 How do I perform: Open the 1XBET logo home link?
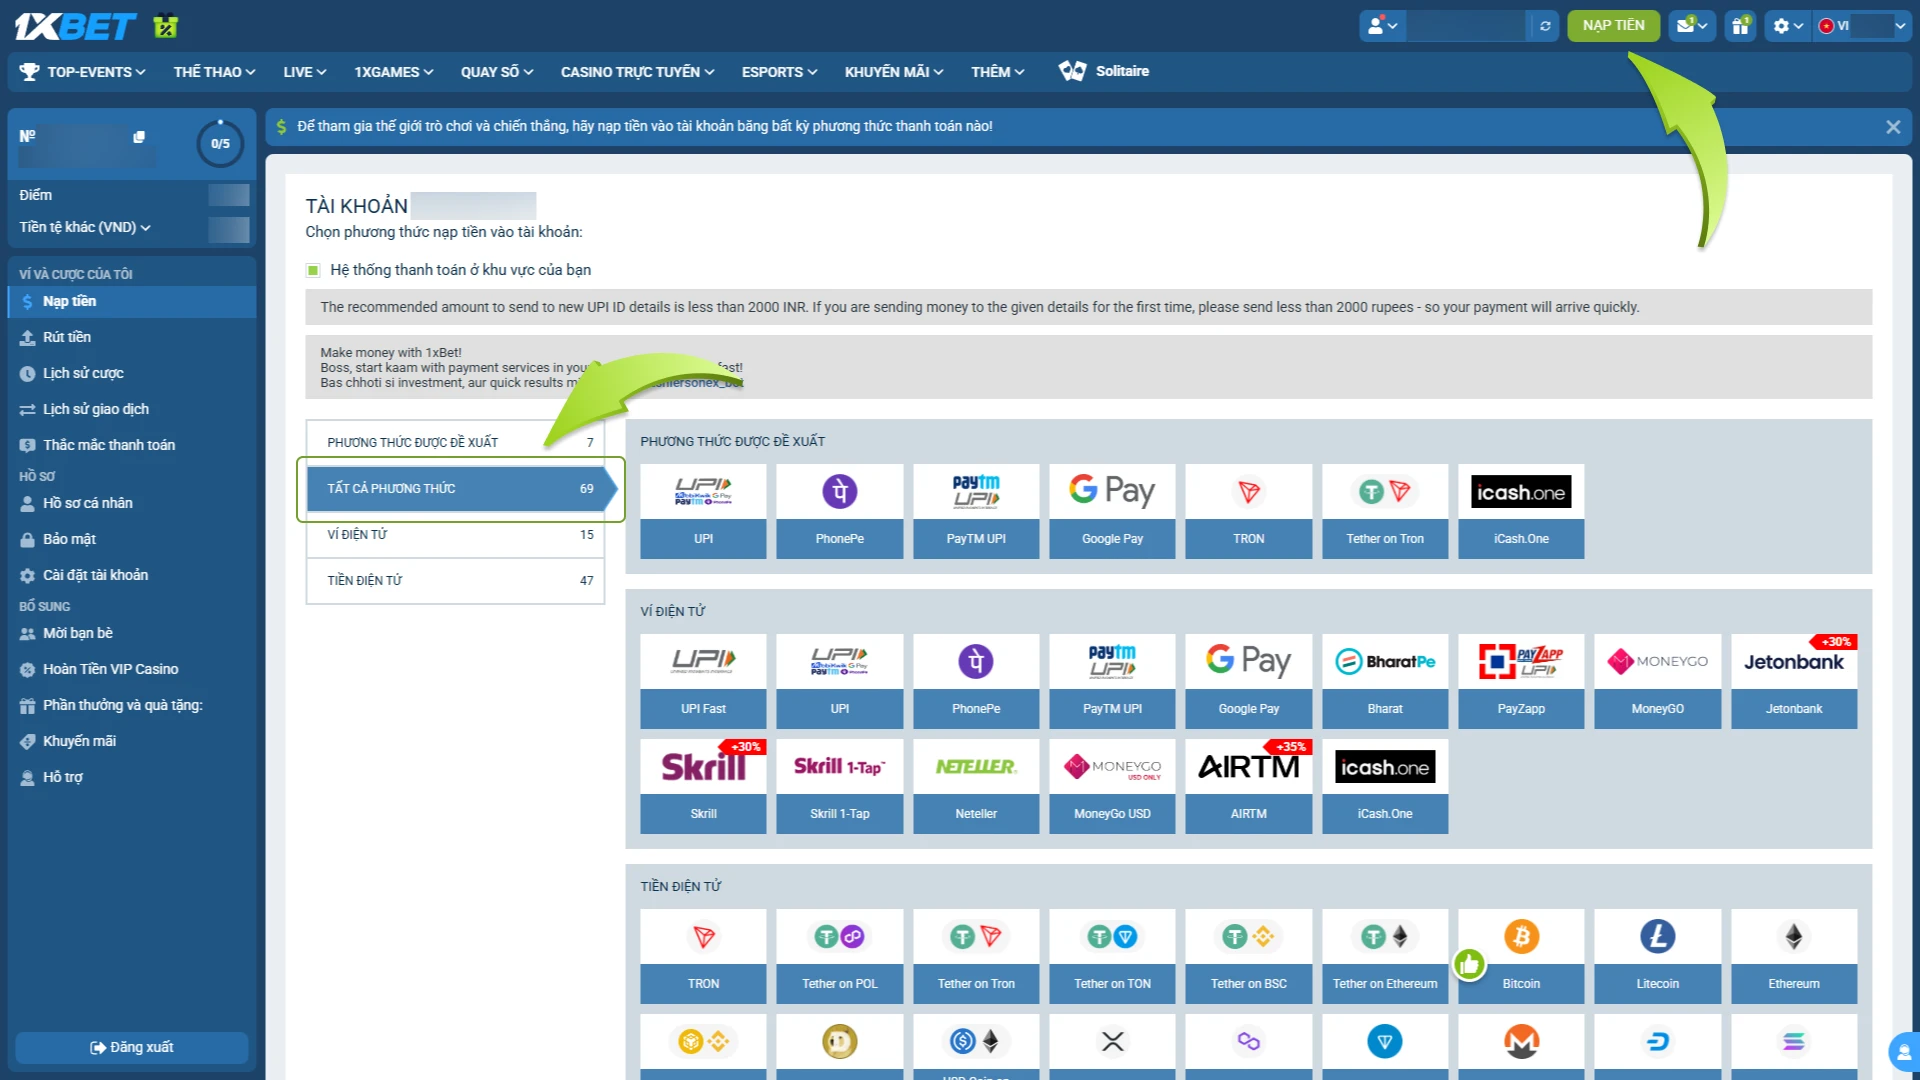pos(75,26)
